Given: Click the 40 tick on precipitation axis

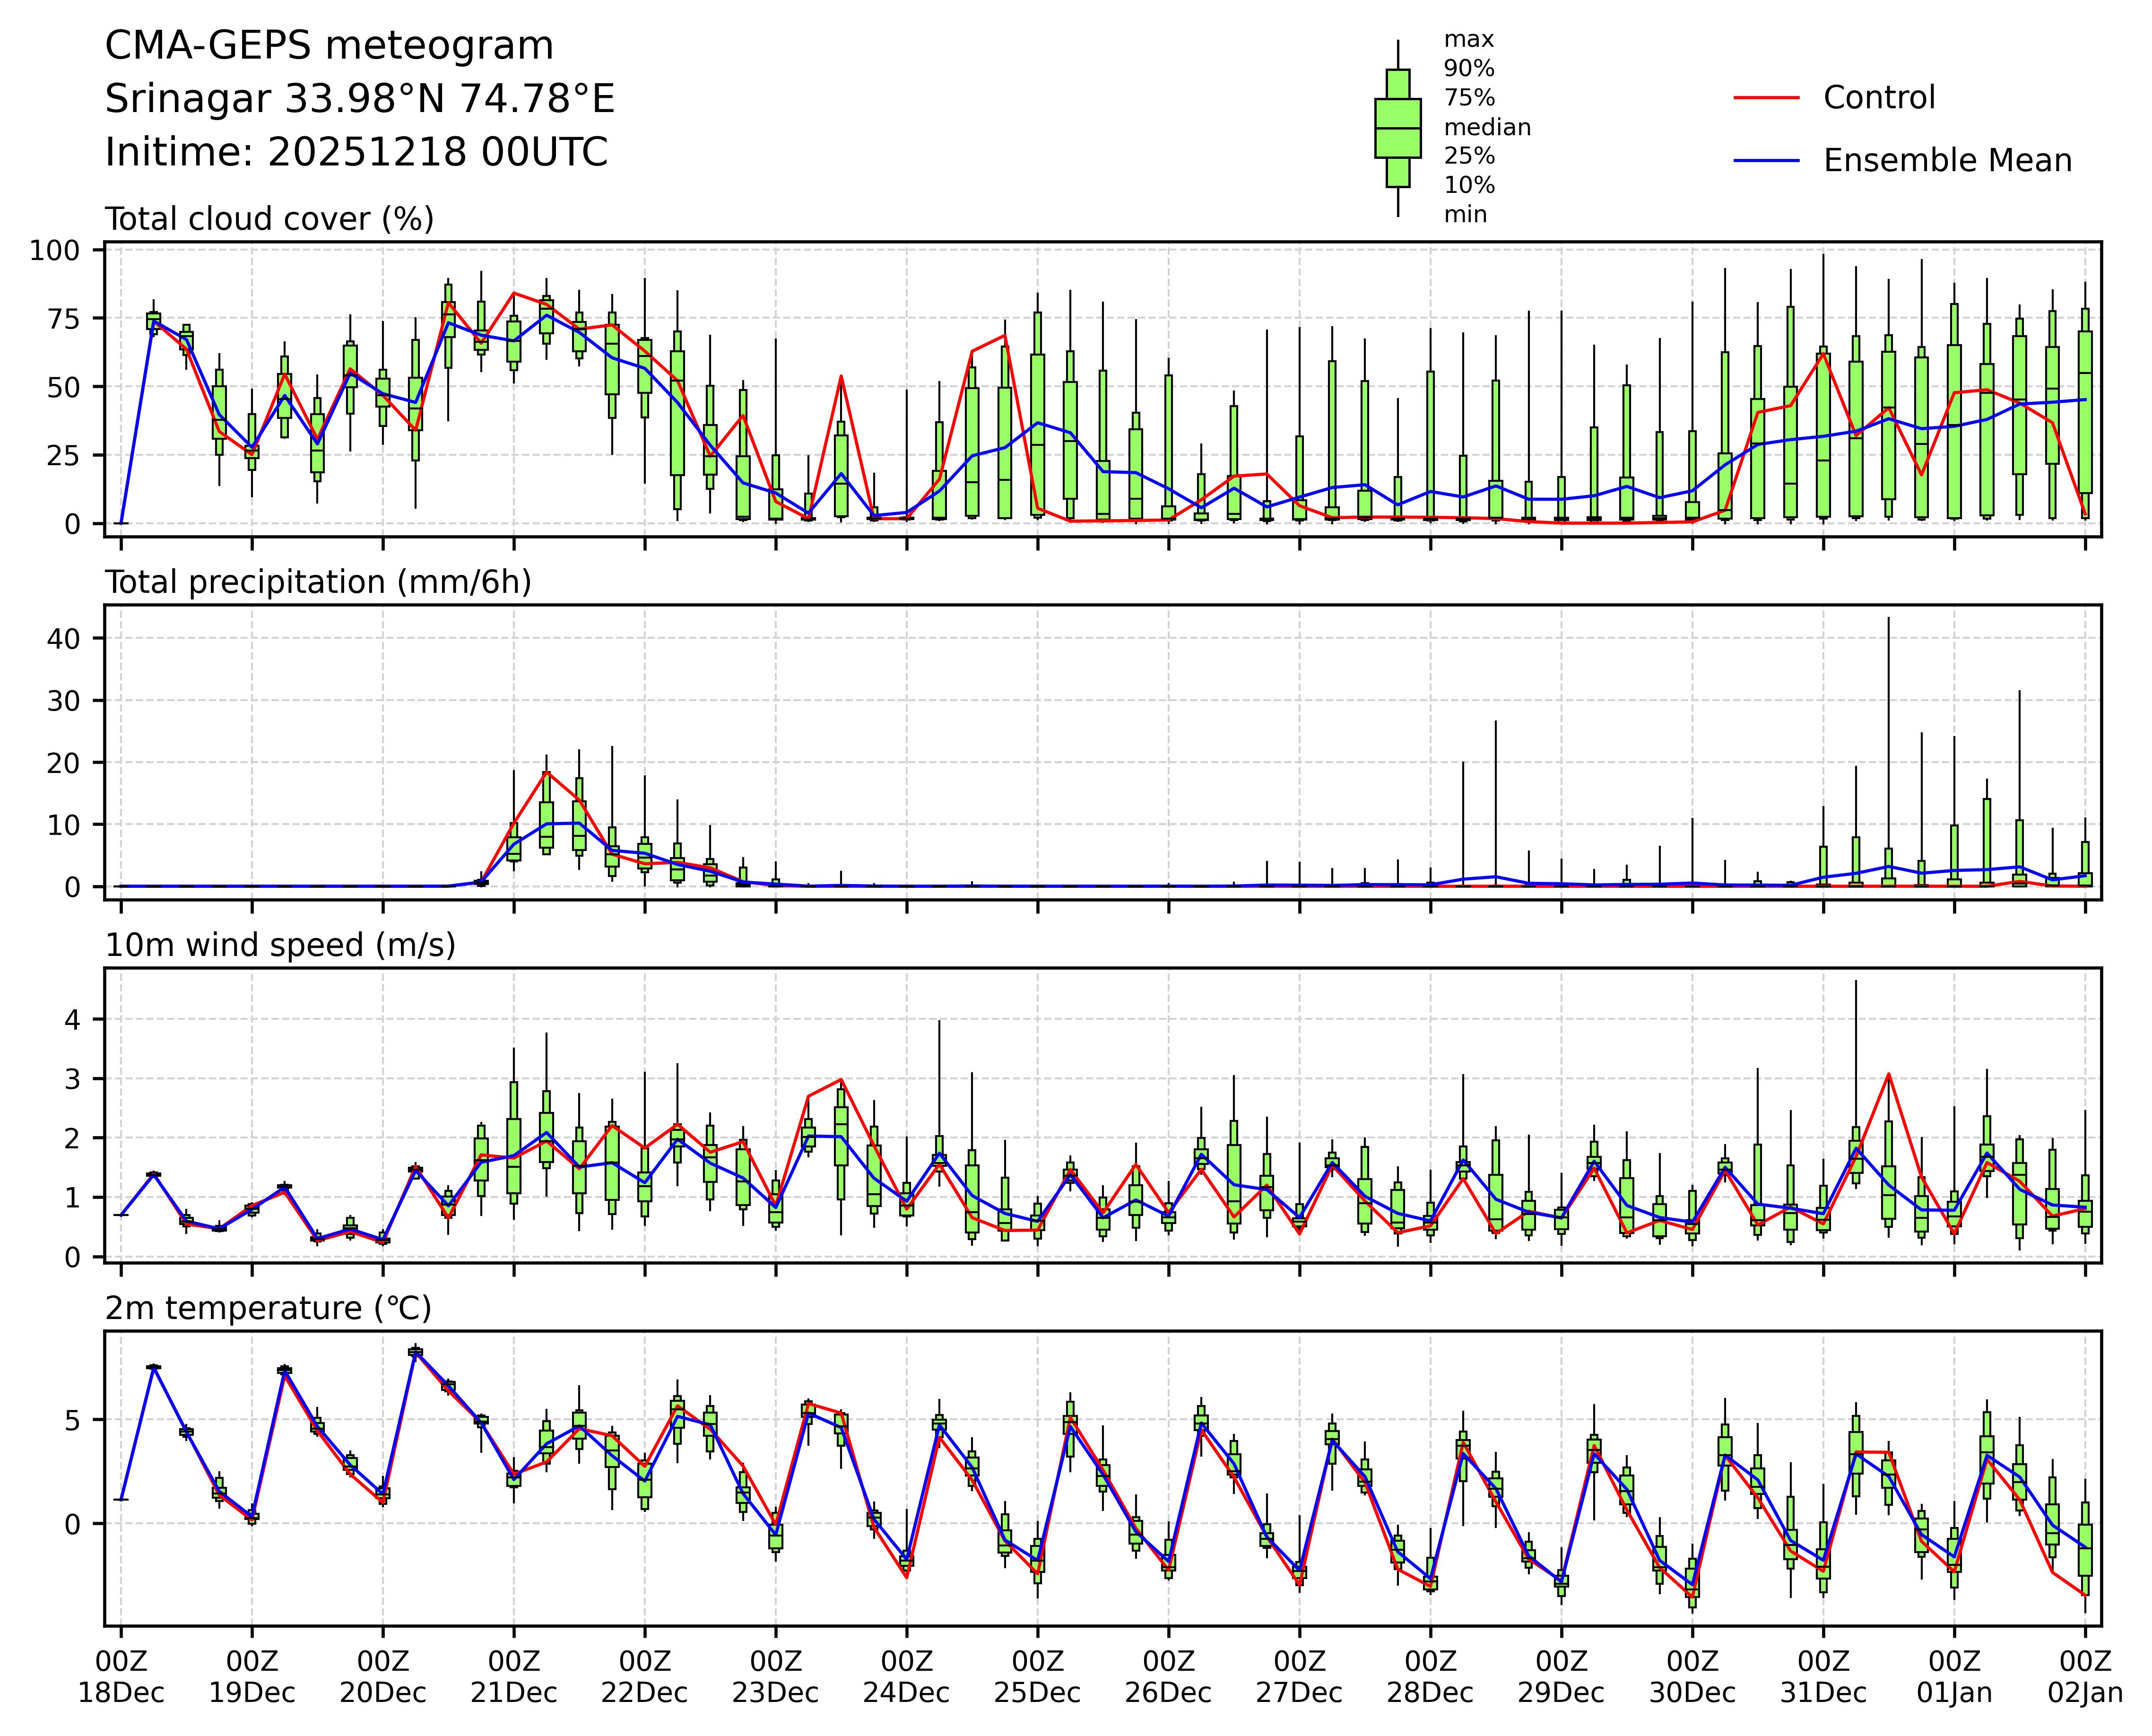Looking at the screenshot, I should [x=62, y=638].
